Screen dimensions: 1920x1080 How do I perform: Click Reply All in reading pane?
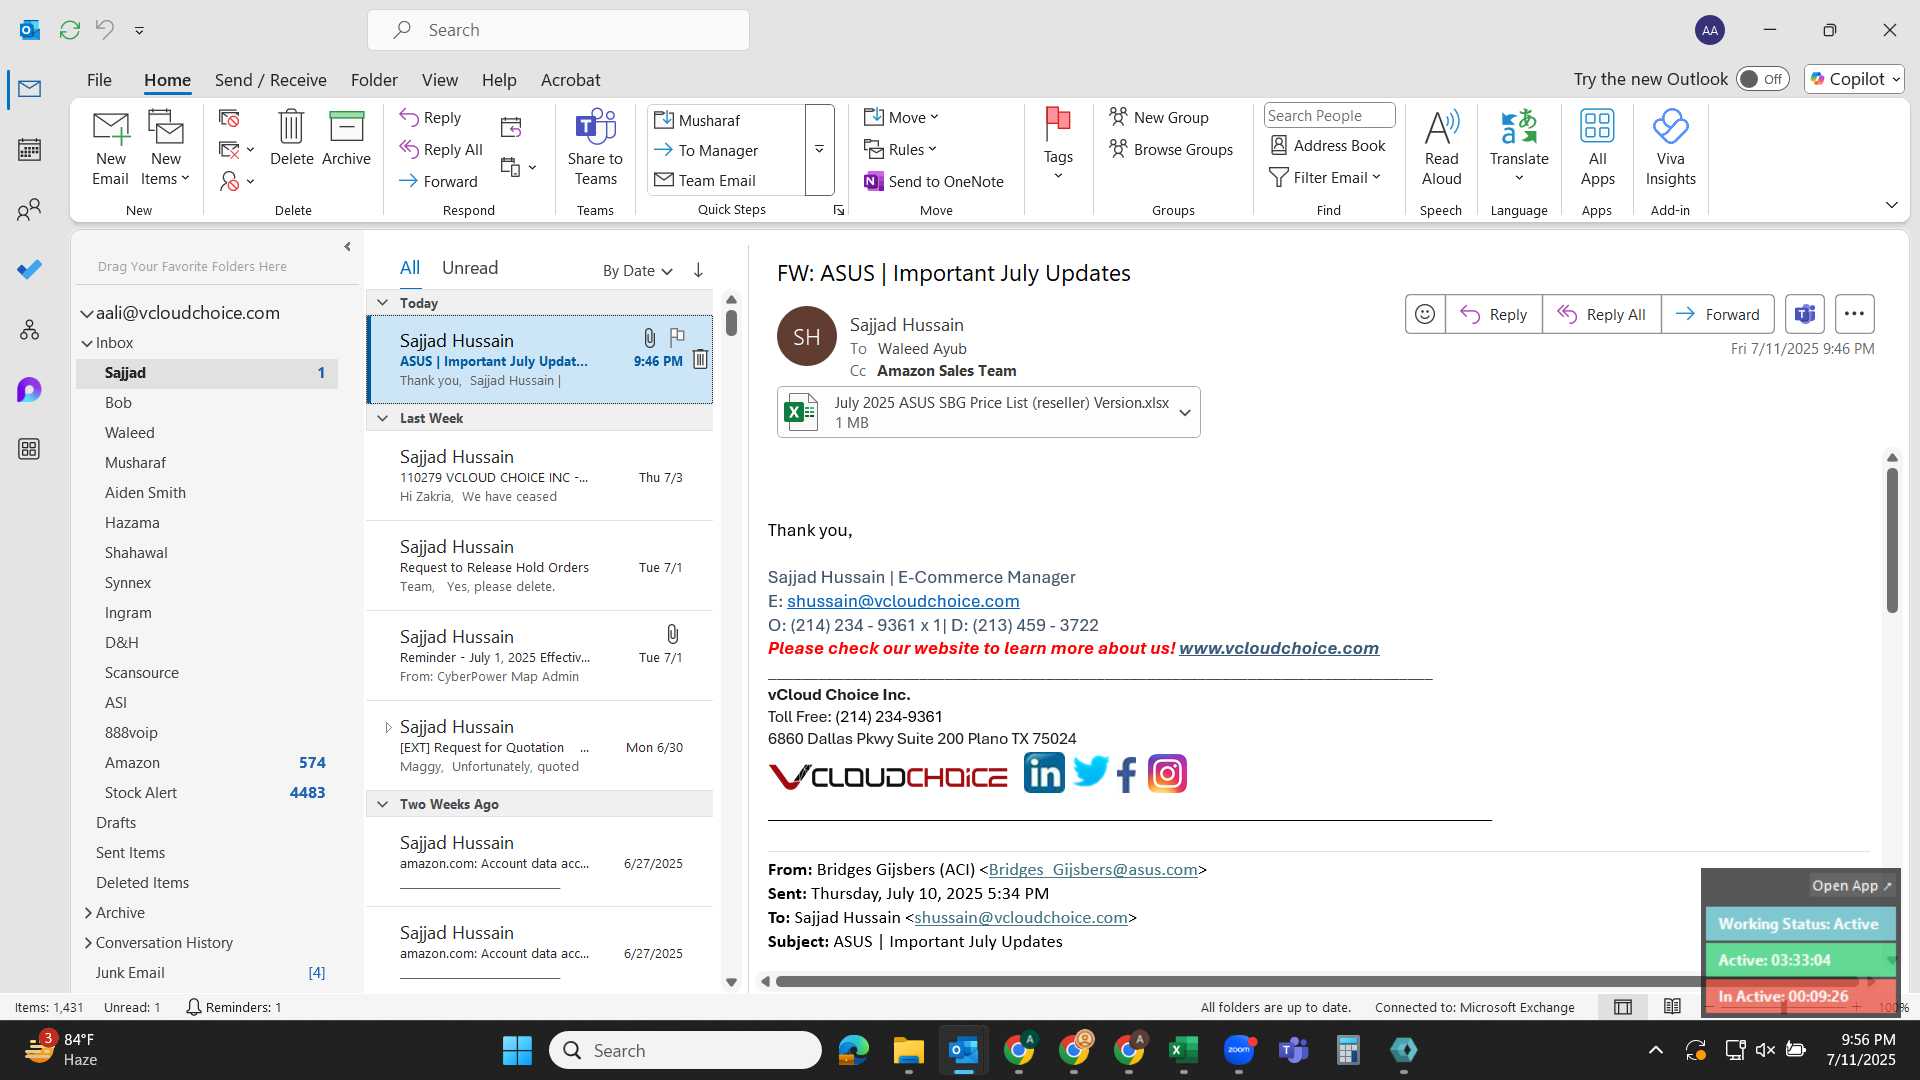click(x=1601, y=314)
